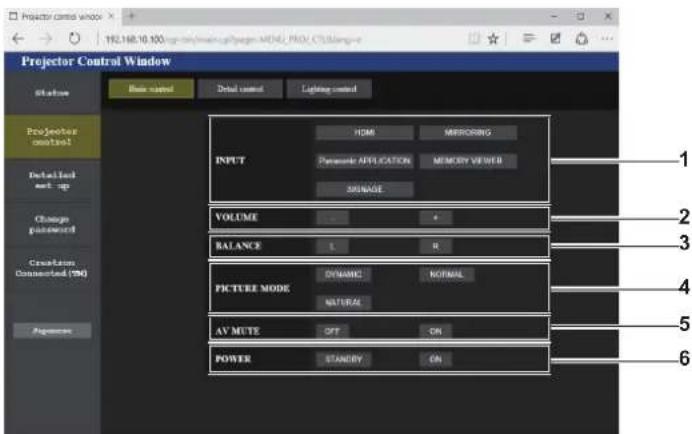
Task: Set picture mode to DYNAMIC
Action: click(343, 274)
